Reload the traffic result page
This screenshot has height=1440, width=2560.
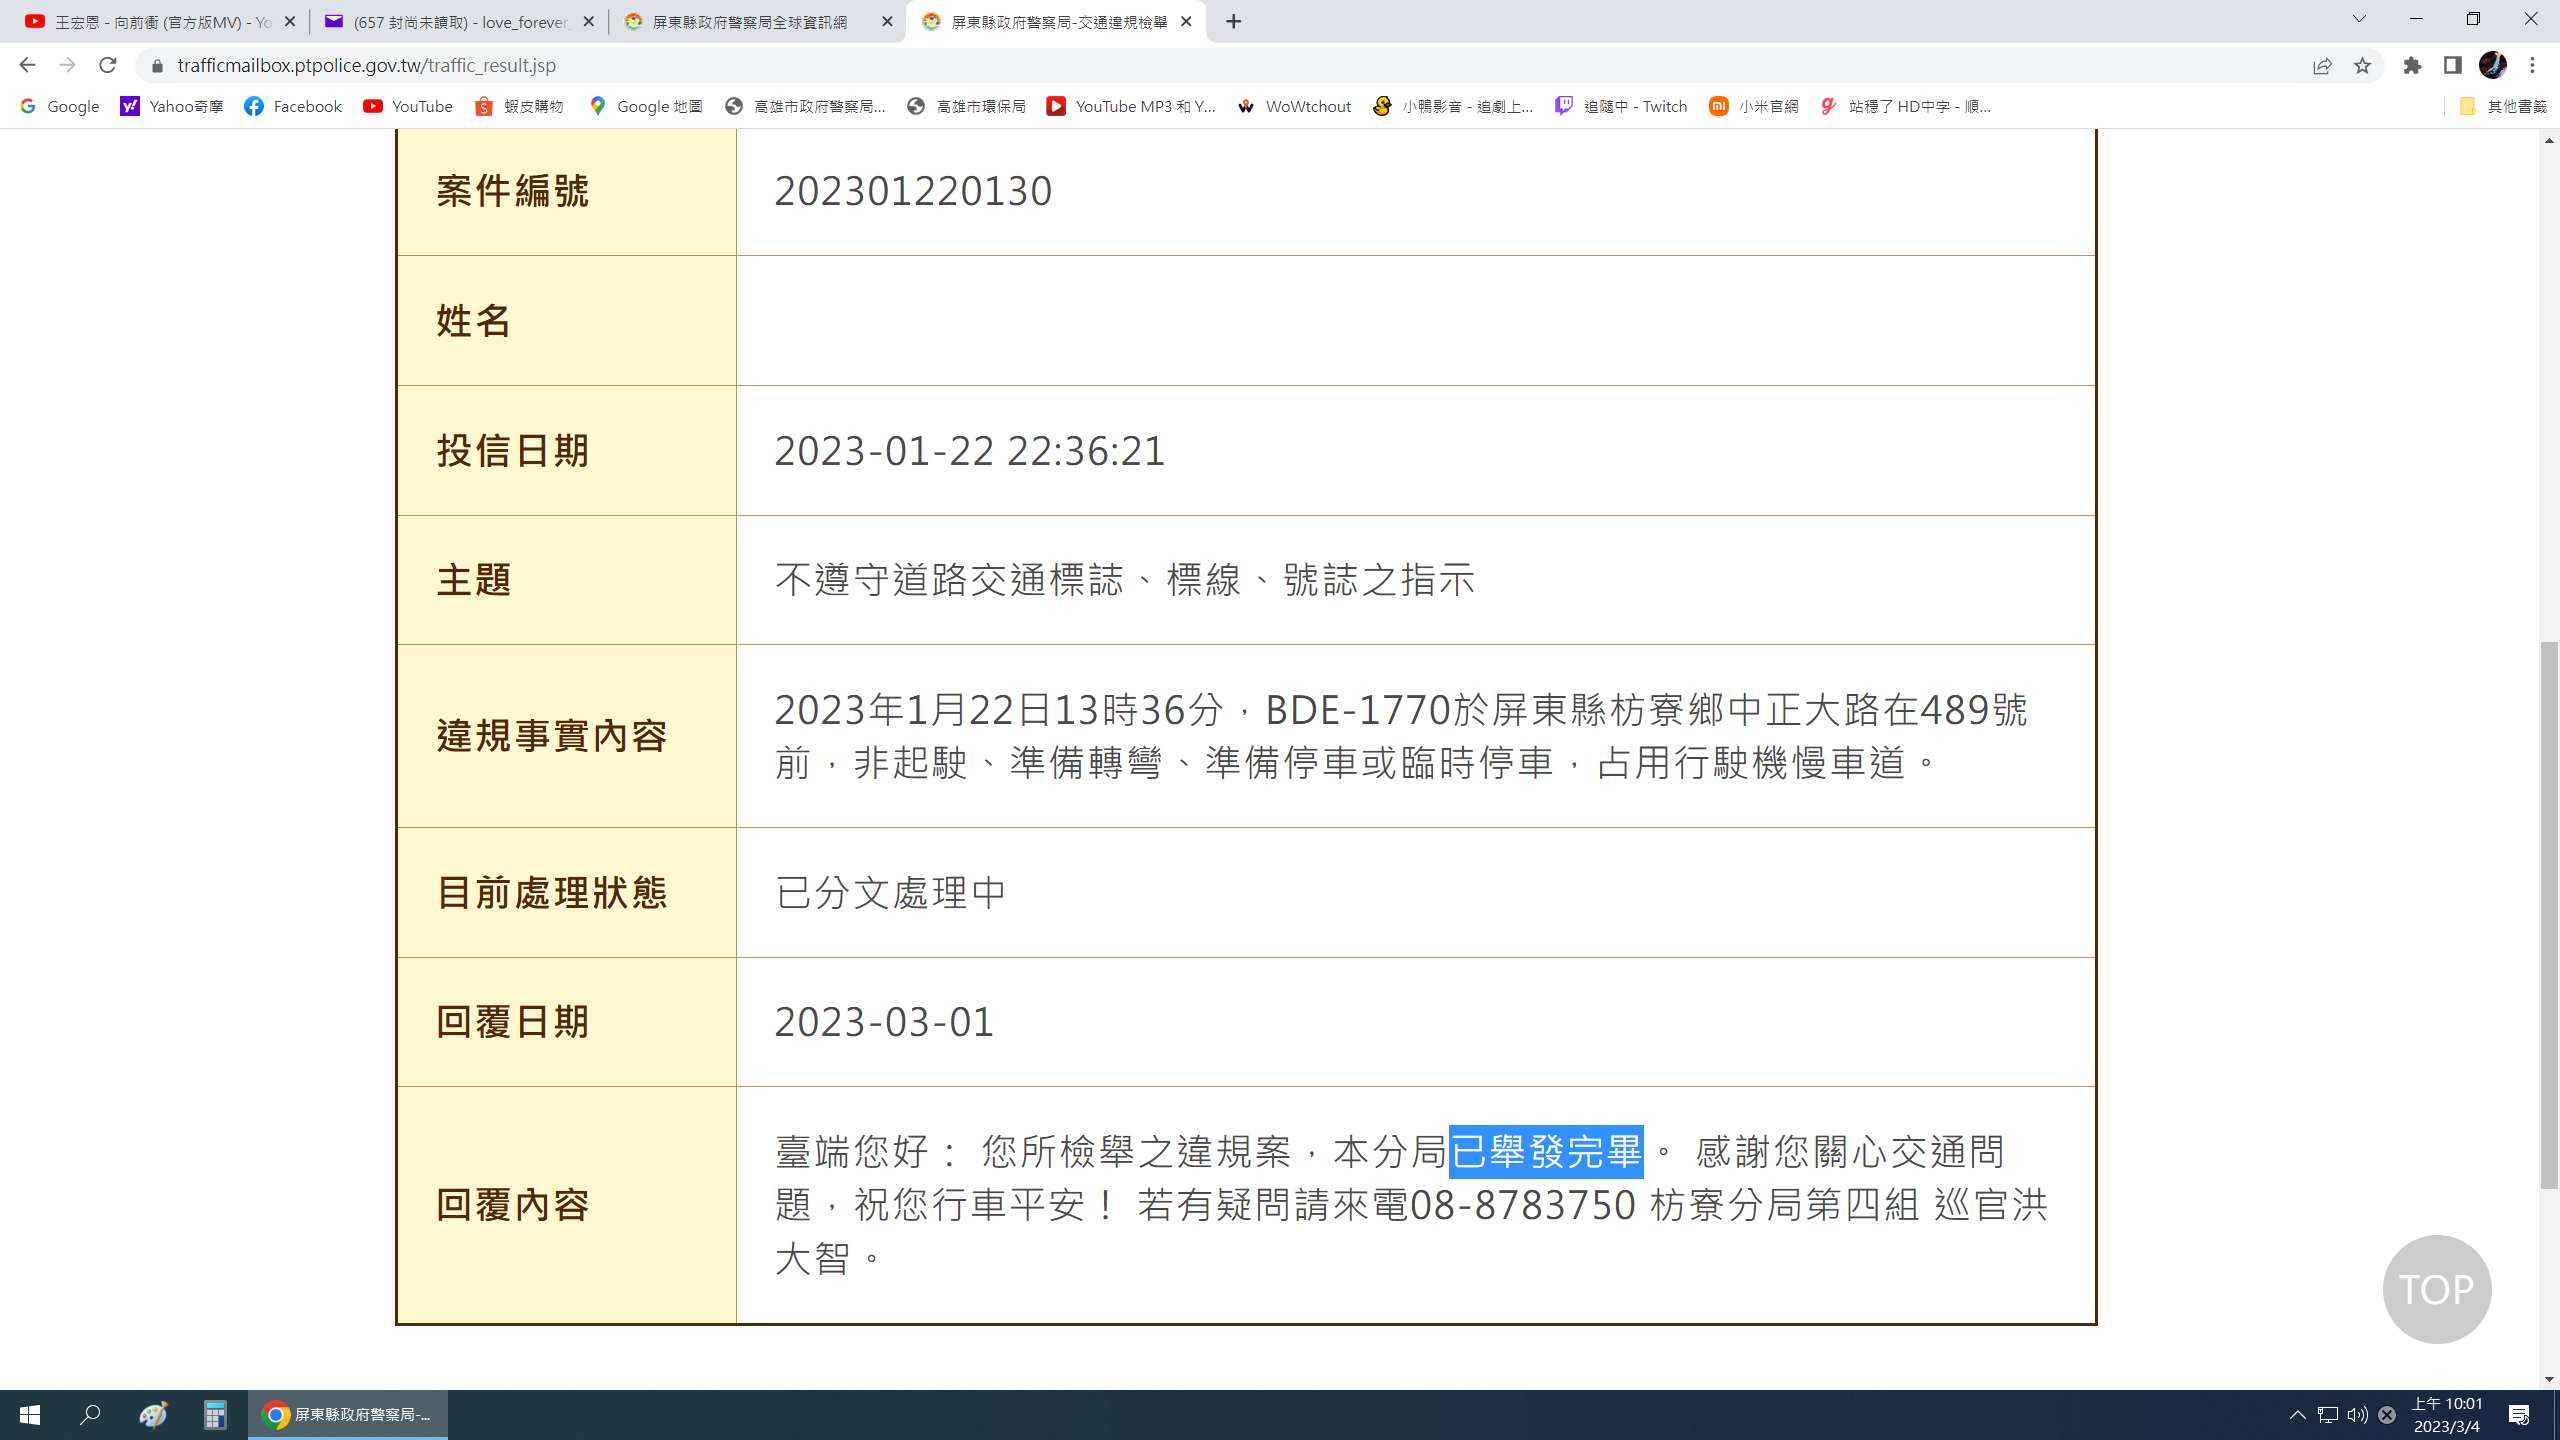[x=108, y=65]
